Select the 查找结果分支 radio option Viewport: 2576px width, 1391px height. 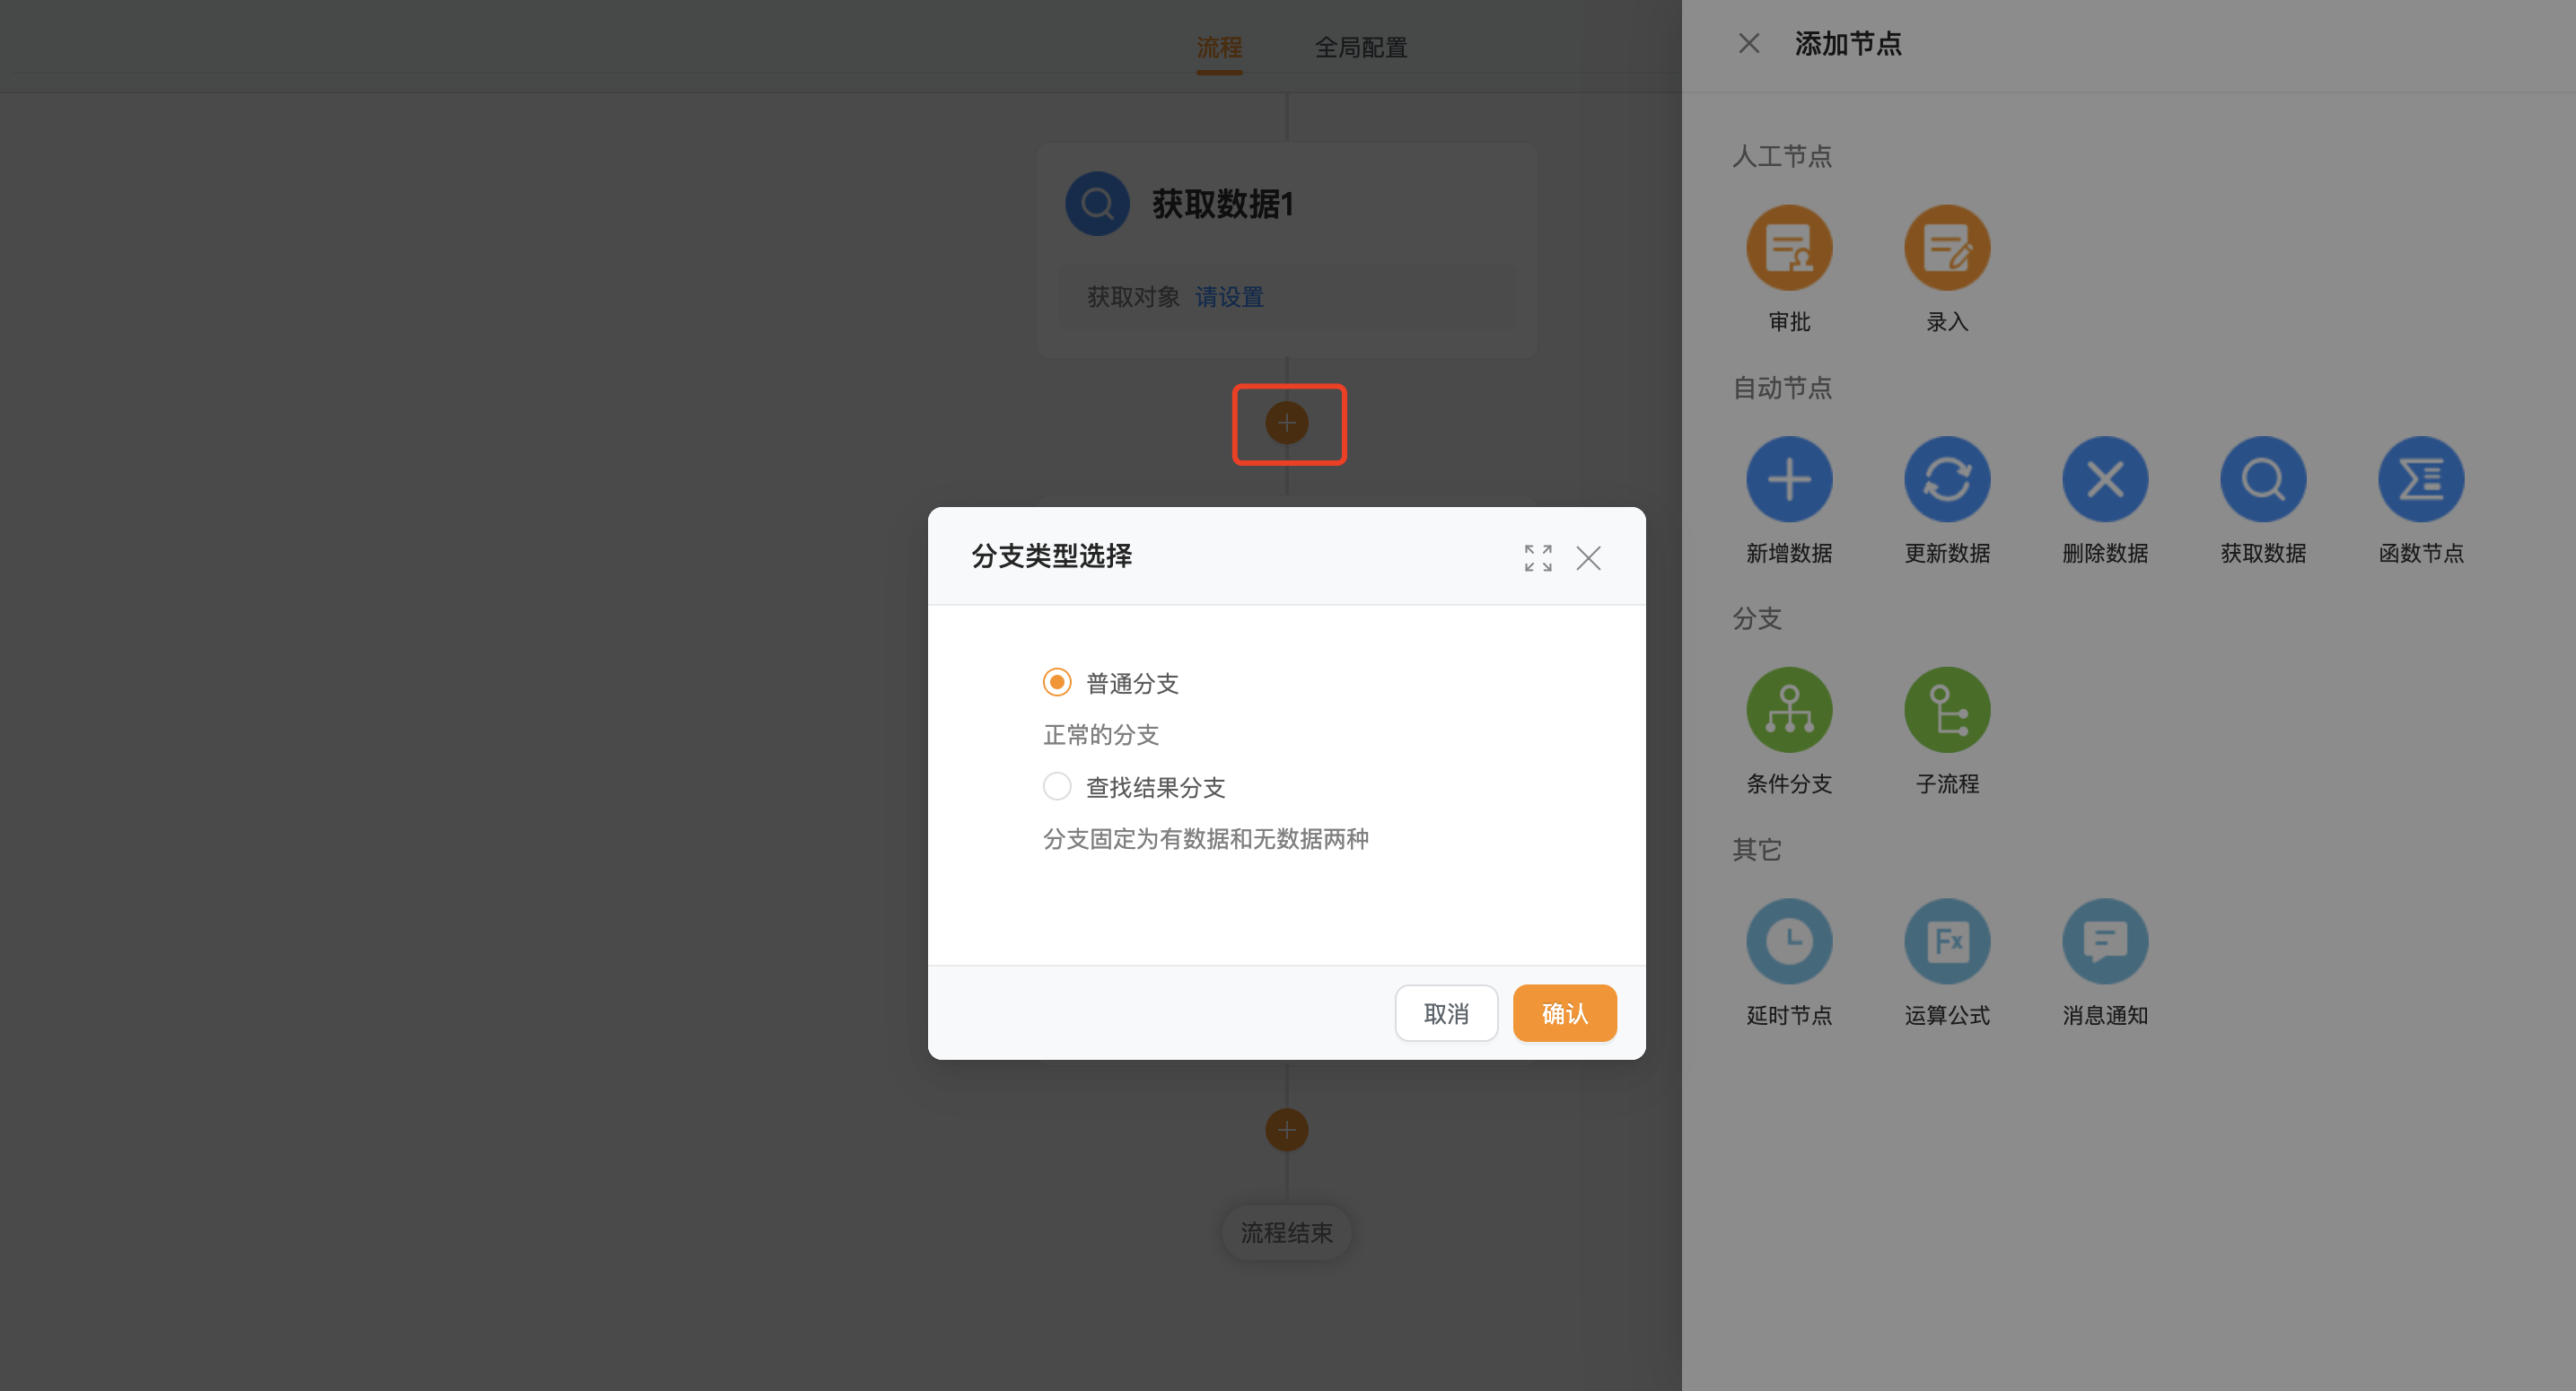click(1057, 786)
